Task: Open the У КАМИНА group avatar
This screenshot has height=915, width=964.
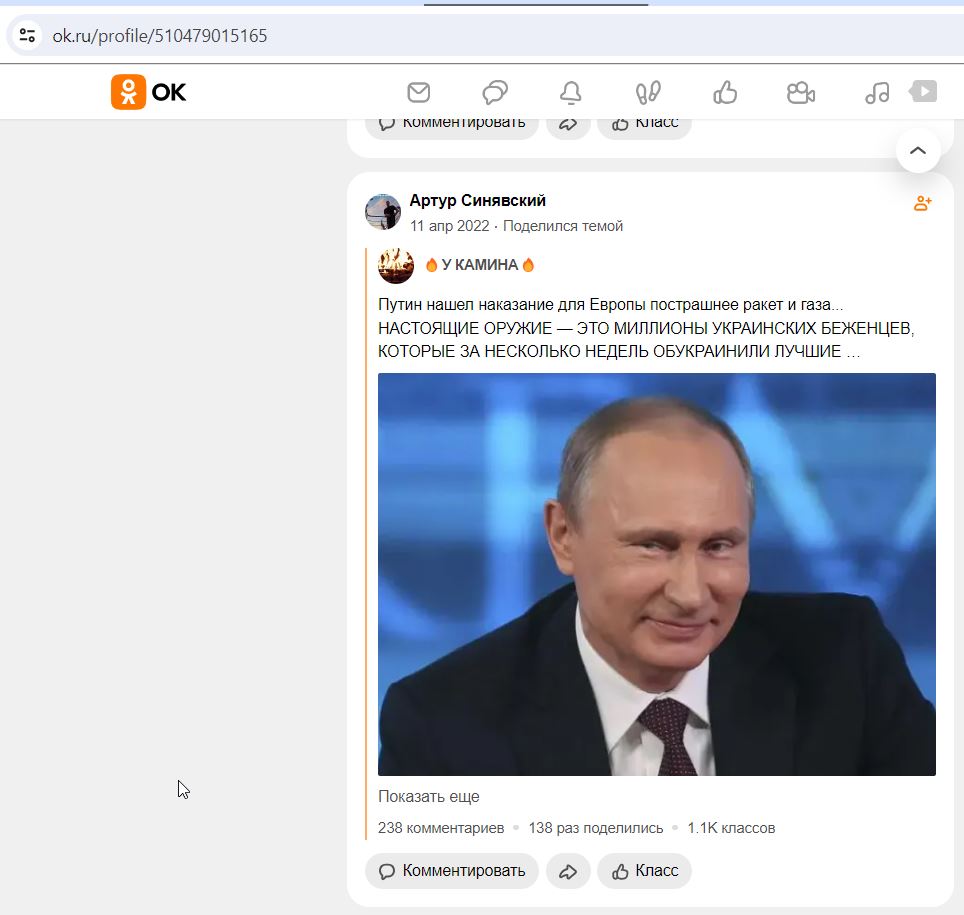Action: (x=396, y=266)
